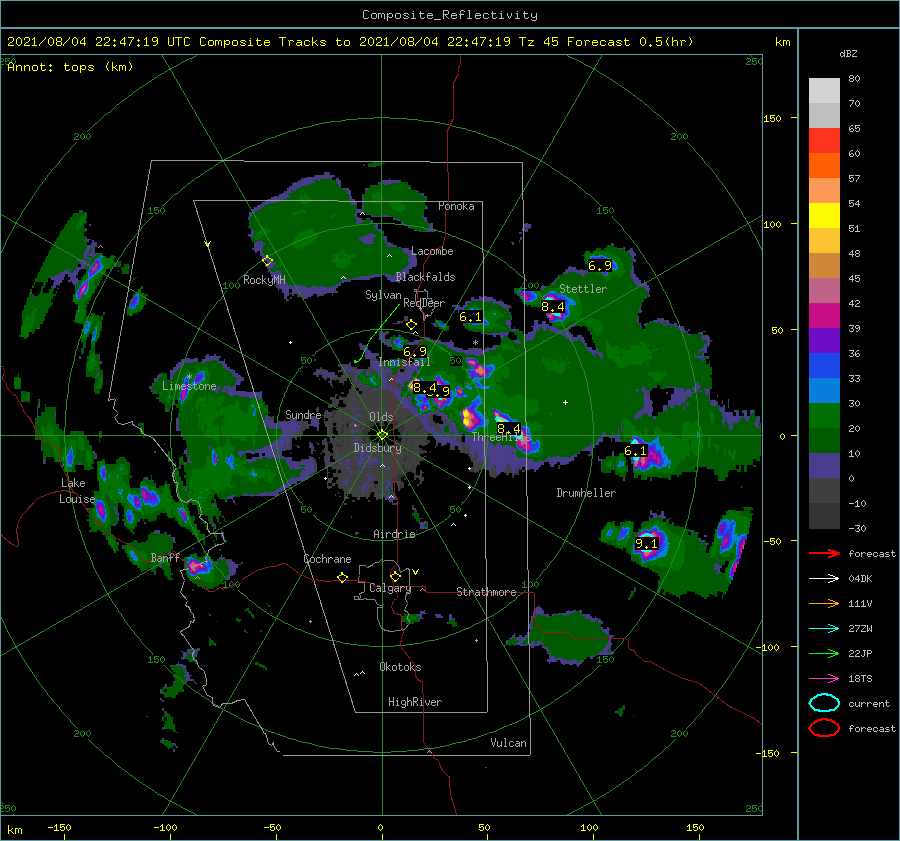Select the bright green 20–30 dBZ swatch
900x841 pixels.
coord(824,416)
